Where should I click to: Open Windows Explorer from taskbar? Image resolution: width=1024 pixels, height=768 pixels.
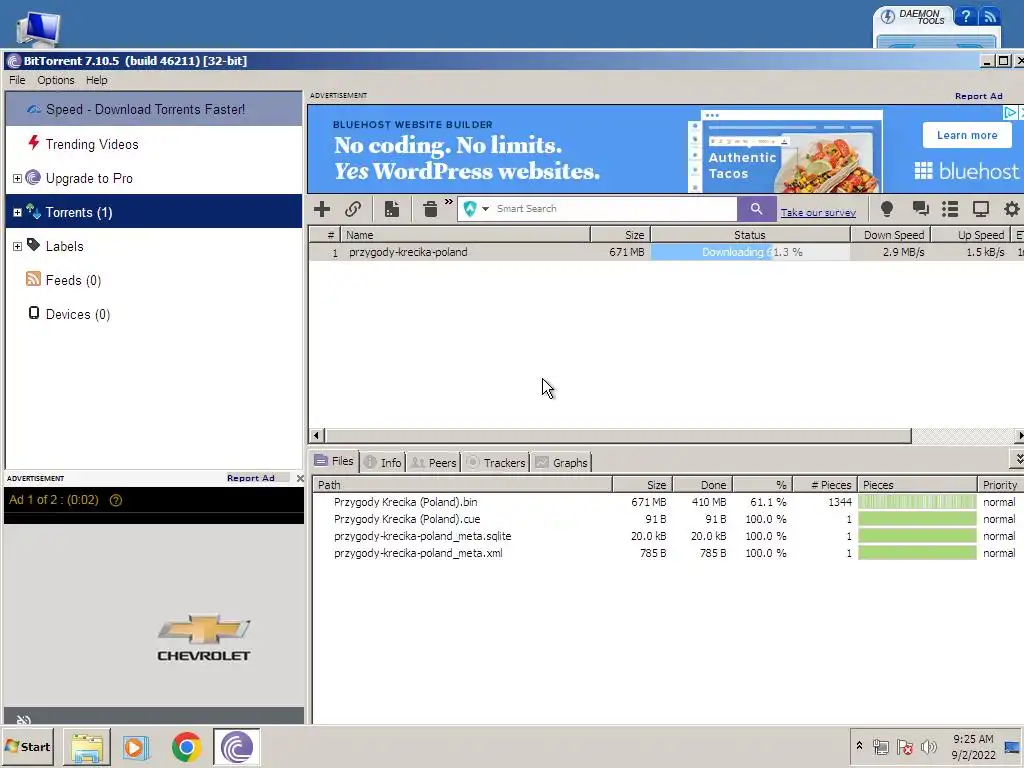(87, 747)
